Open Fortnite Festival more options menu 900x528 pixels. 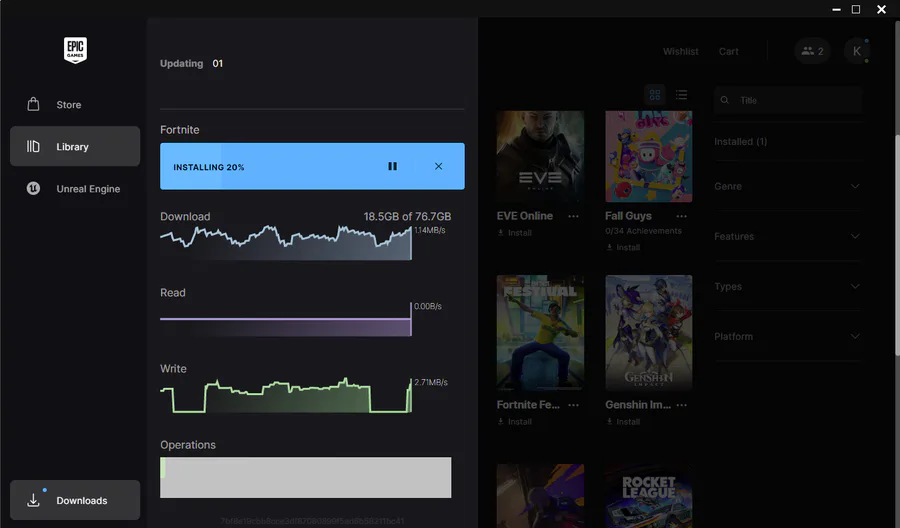coord(573,405)
